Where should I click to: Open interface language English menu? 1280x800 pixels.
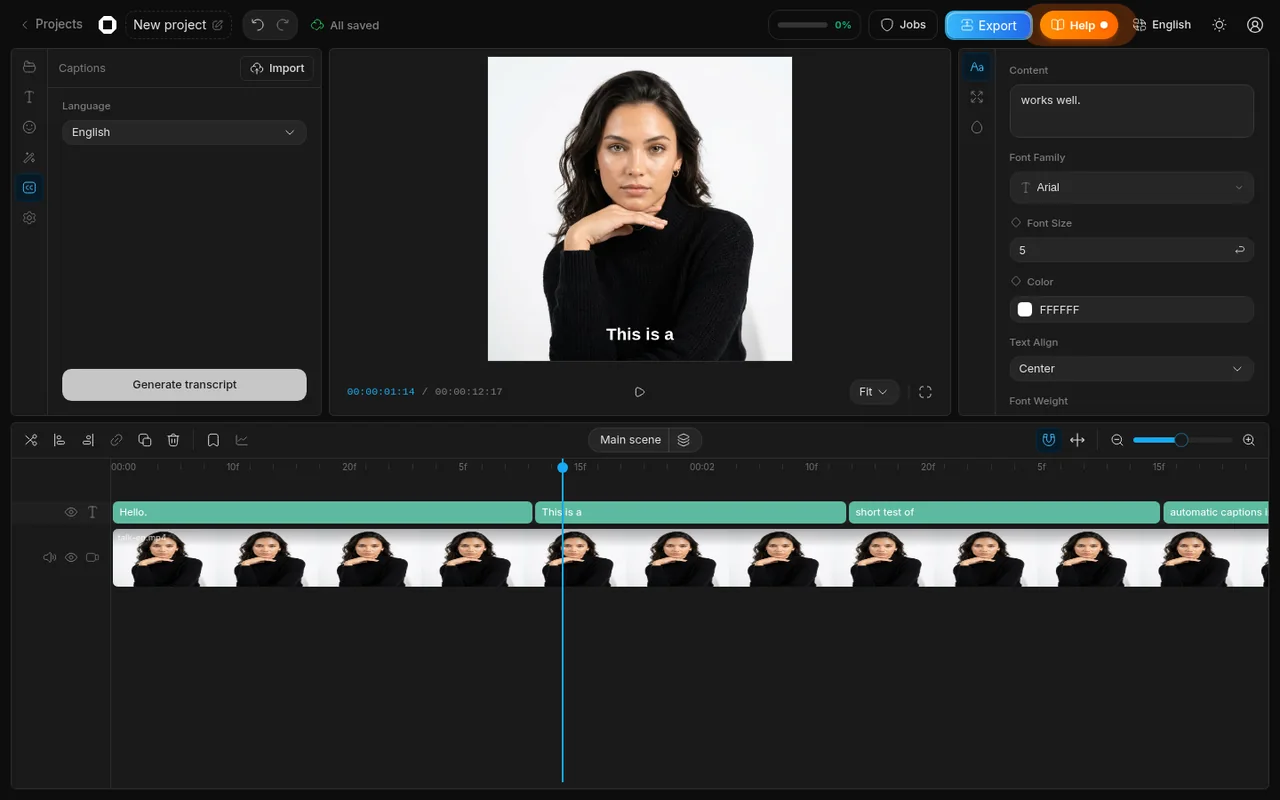pos(1161,25)
